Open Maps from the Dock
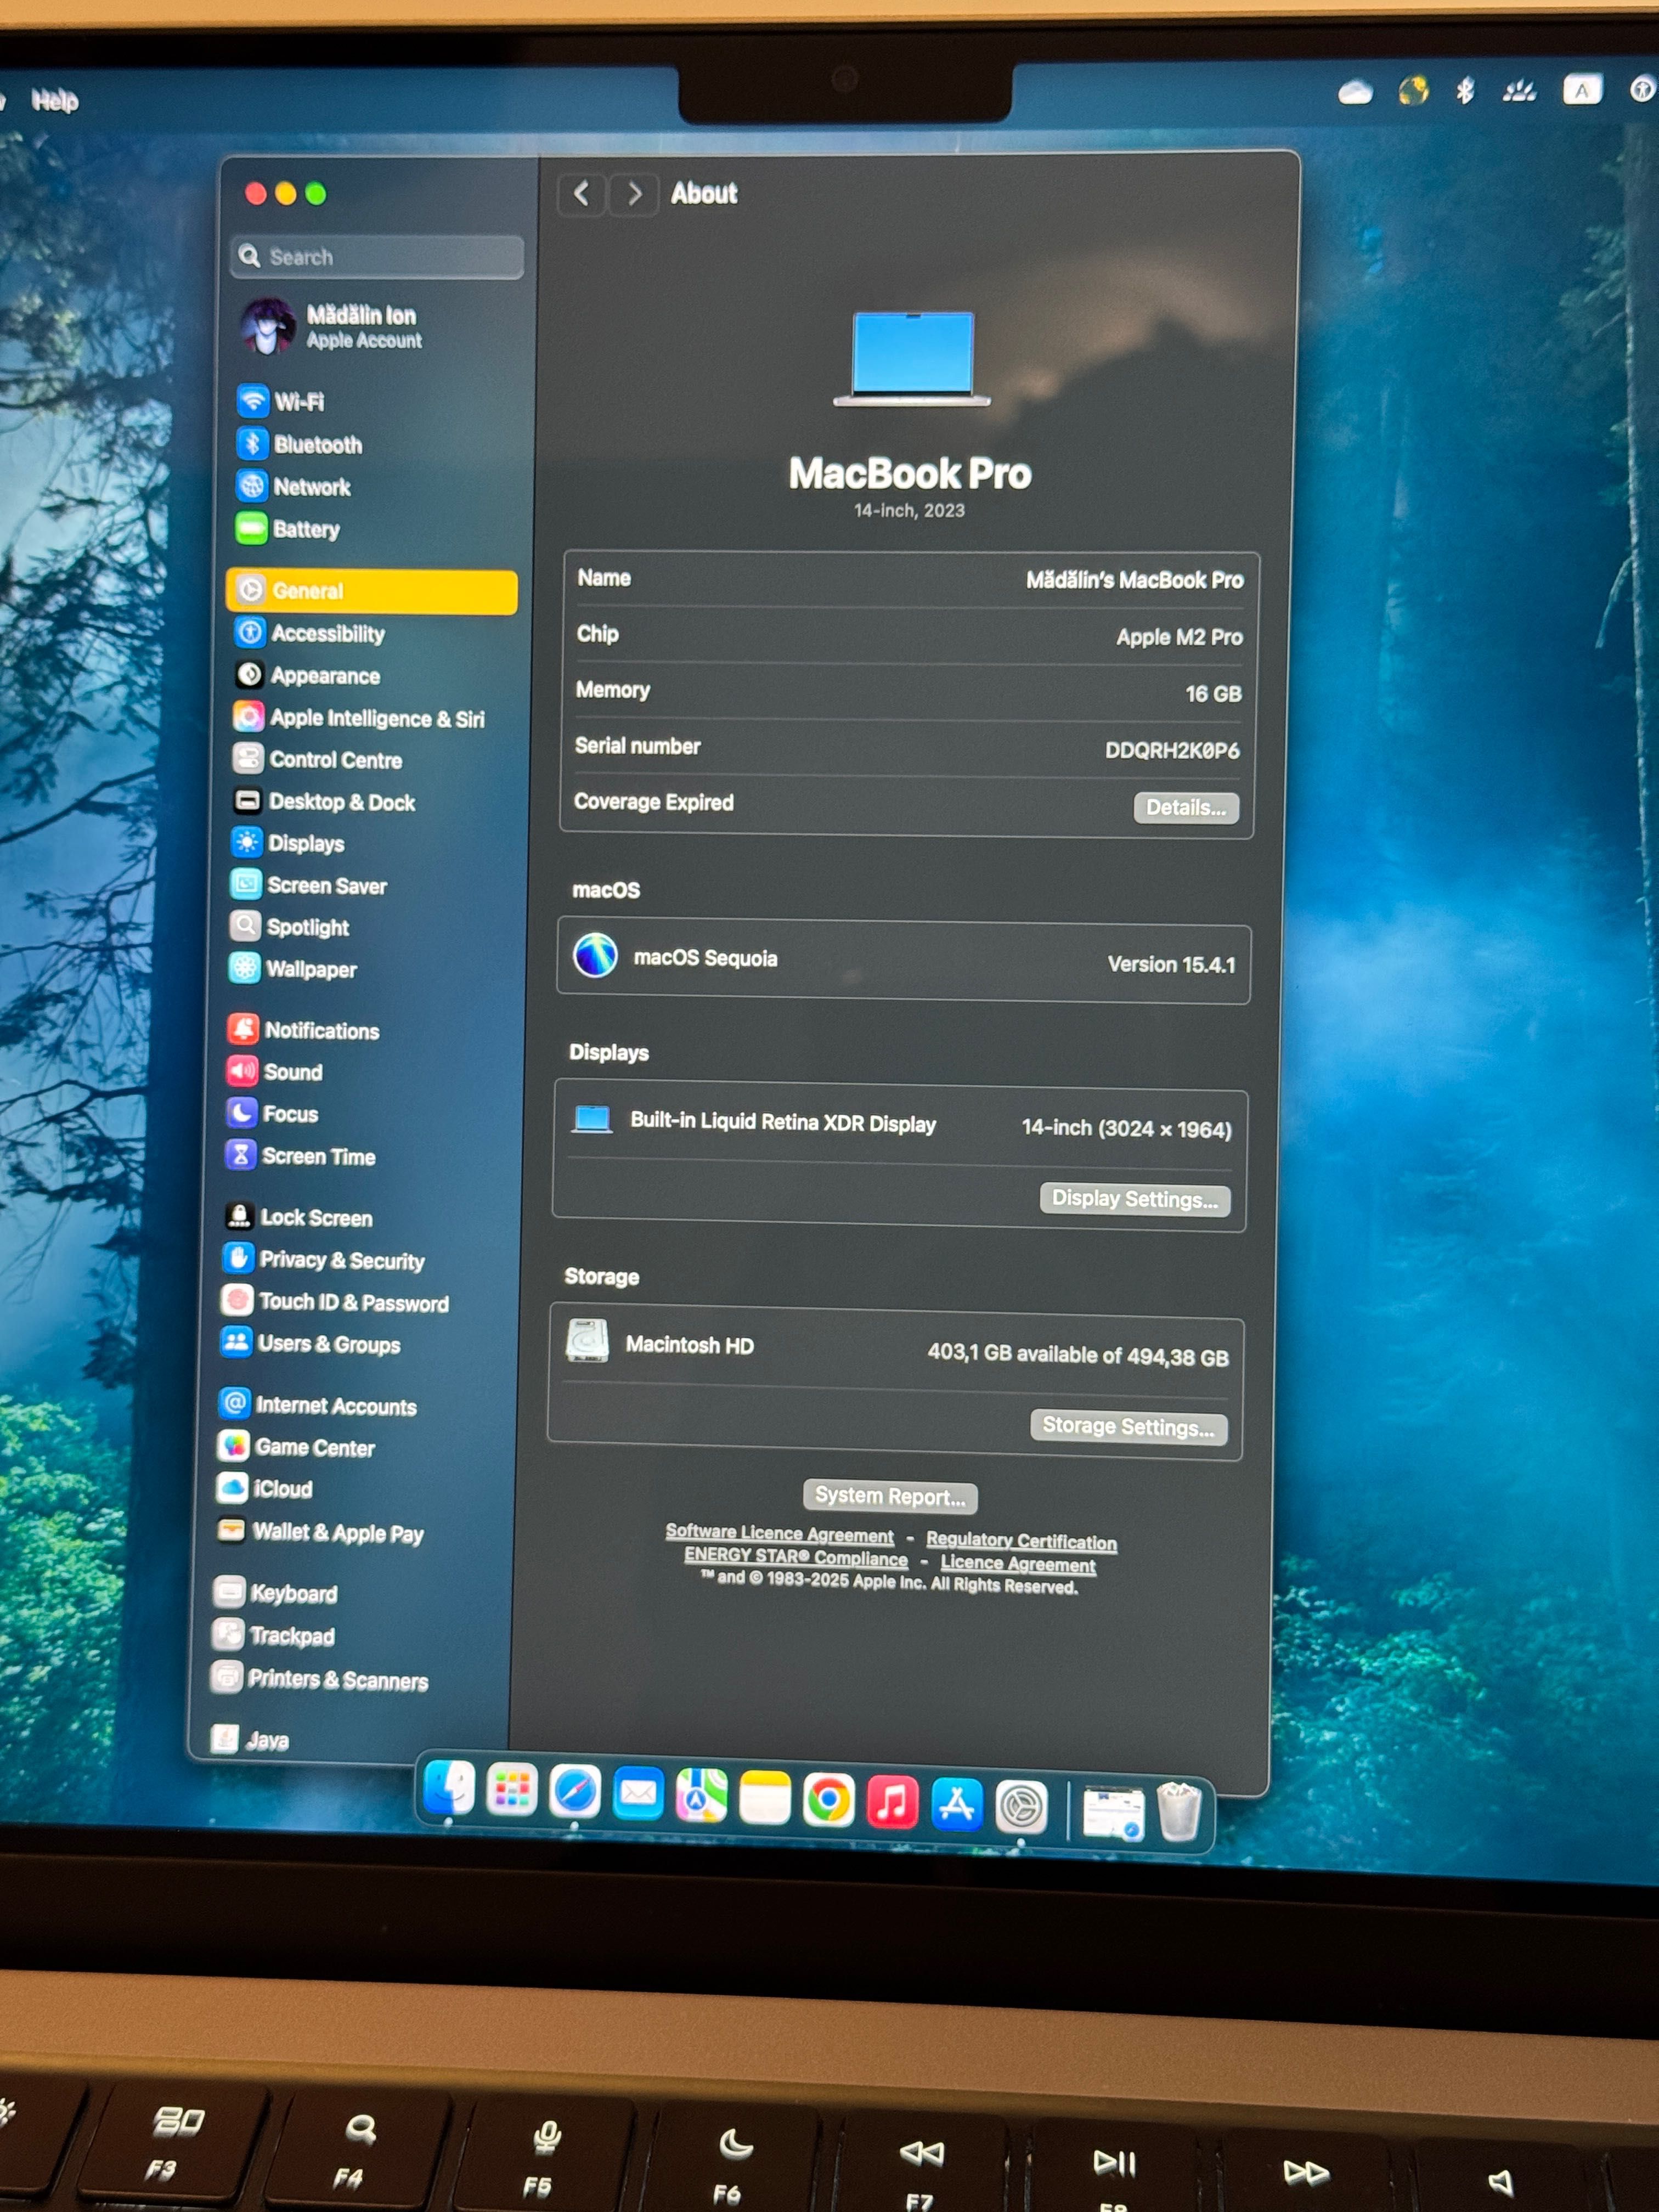The height and width of the screenshot is (2212, 1659). (x=701, y=1796)
